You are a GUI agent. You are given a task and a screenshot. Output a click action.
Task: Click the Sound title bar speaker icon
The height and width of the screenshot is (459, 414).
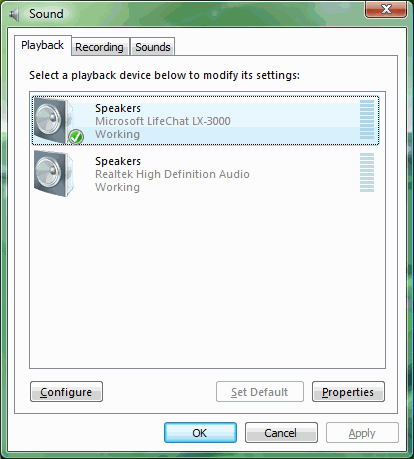tap(14, 14)
